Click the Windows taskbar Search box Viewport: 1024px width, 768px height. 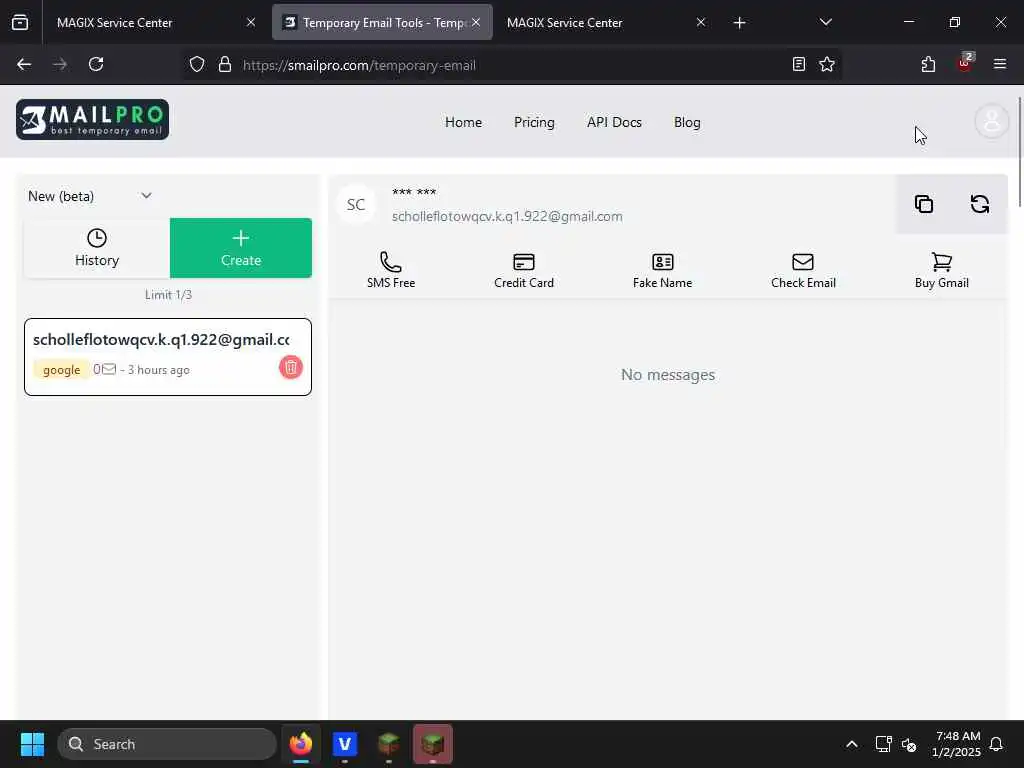pos(167,744)
